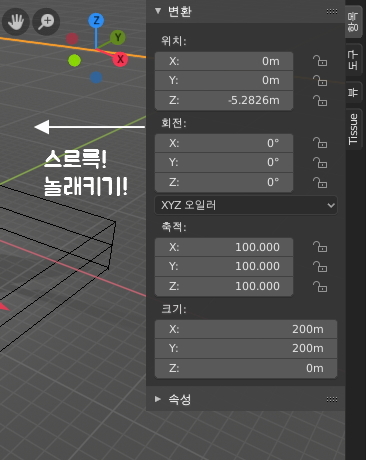Click location Z field showing -5.2826m
The height and width of the screenshot is (460, 366).
[x=224, y=100]
